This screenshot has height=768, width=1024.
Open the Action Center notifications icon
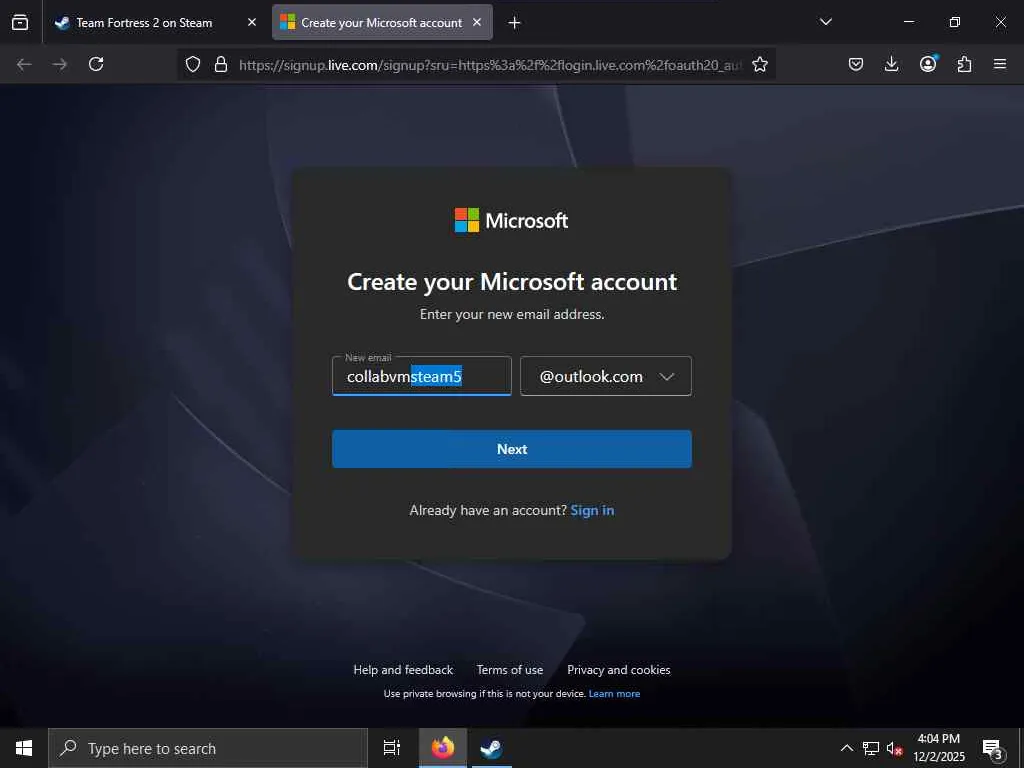click(x=993, y=748)
